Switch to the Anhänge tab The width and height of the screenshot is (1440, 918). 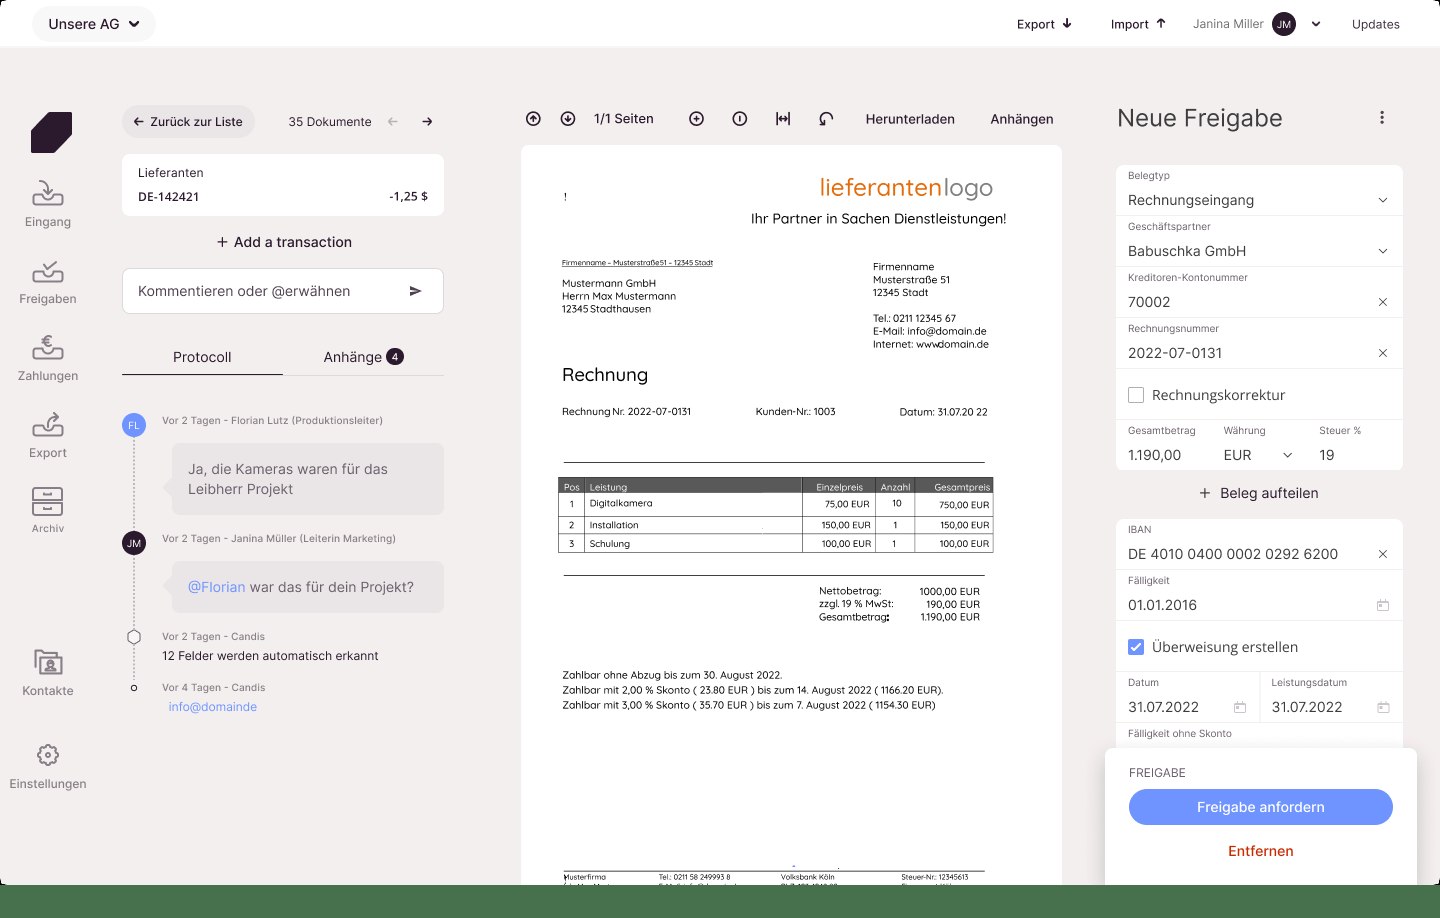(363, 357)
